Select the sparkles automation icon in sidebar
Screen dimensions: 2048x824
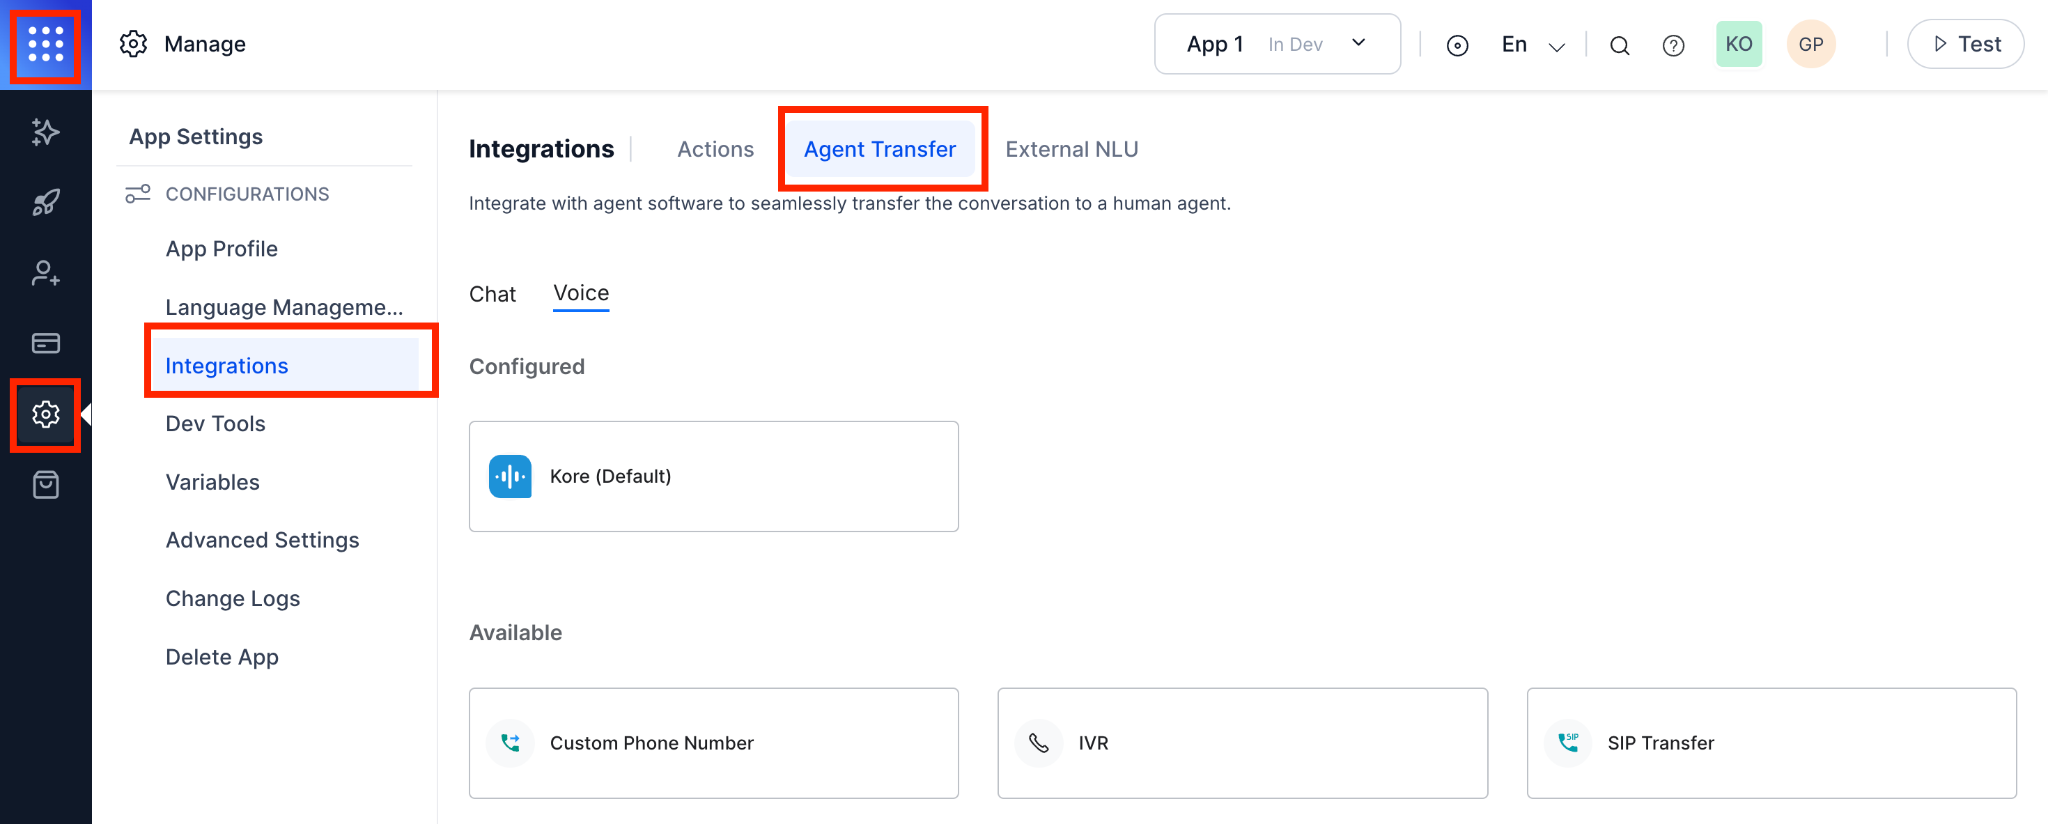pos(45,131)
